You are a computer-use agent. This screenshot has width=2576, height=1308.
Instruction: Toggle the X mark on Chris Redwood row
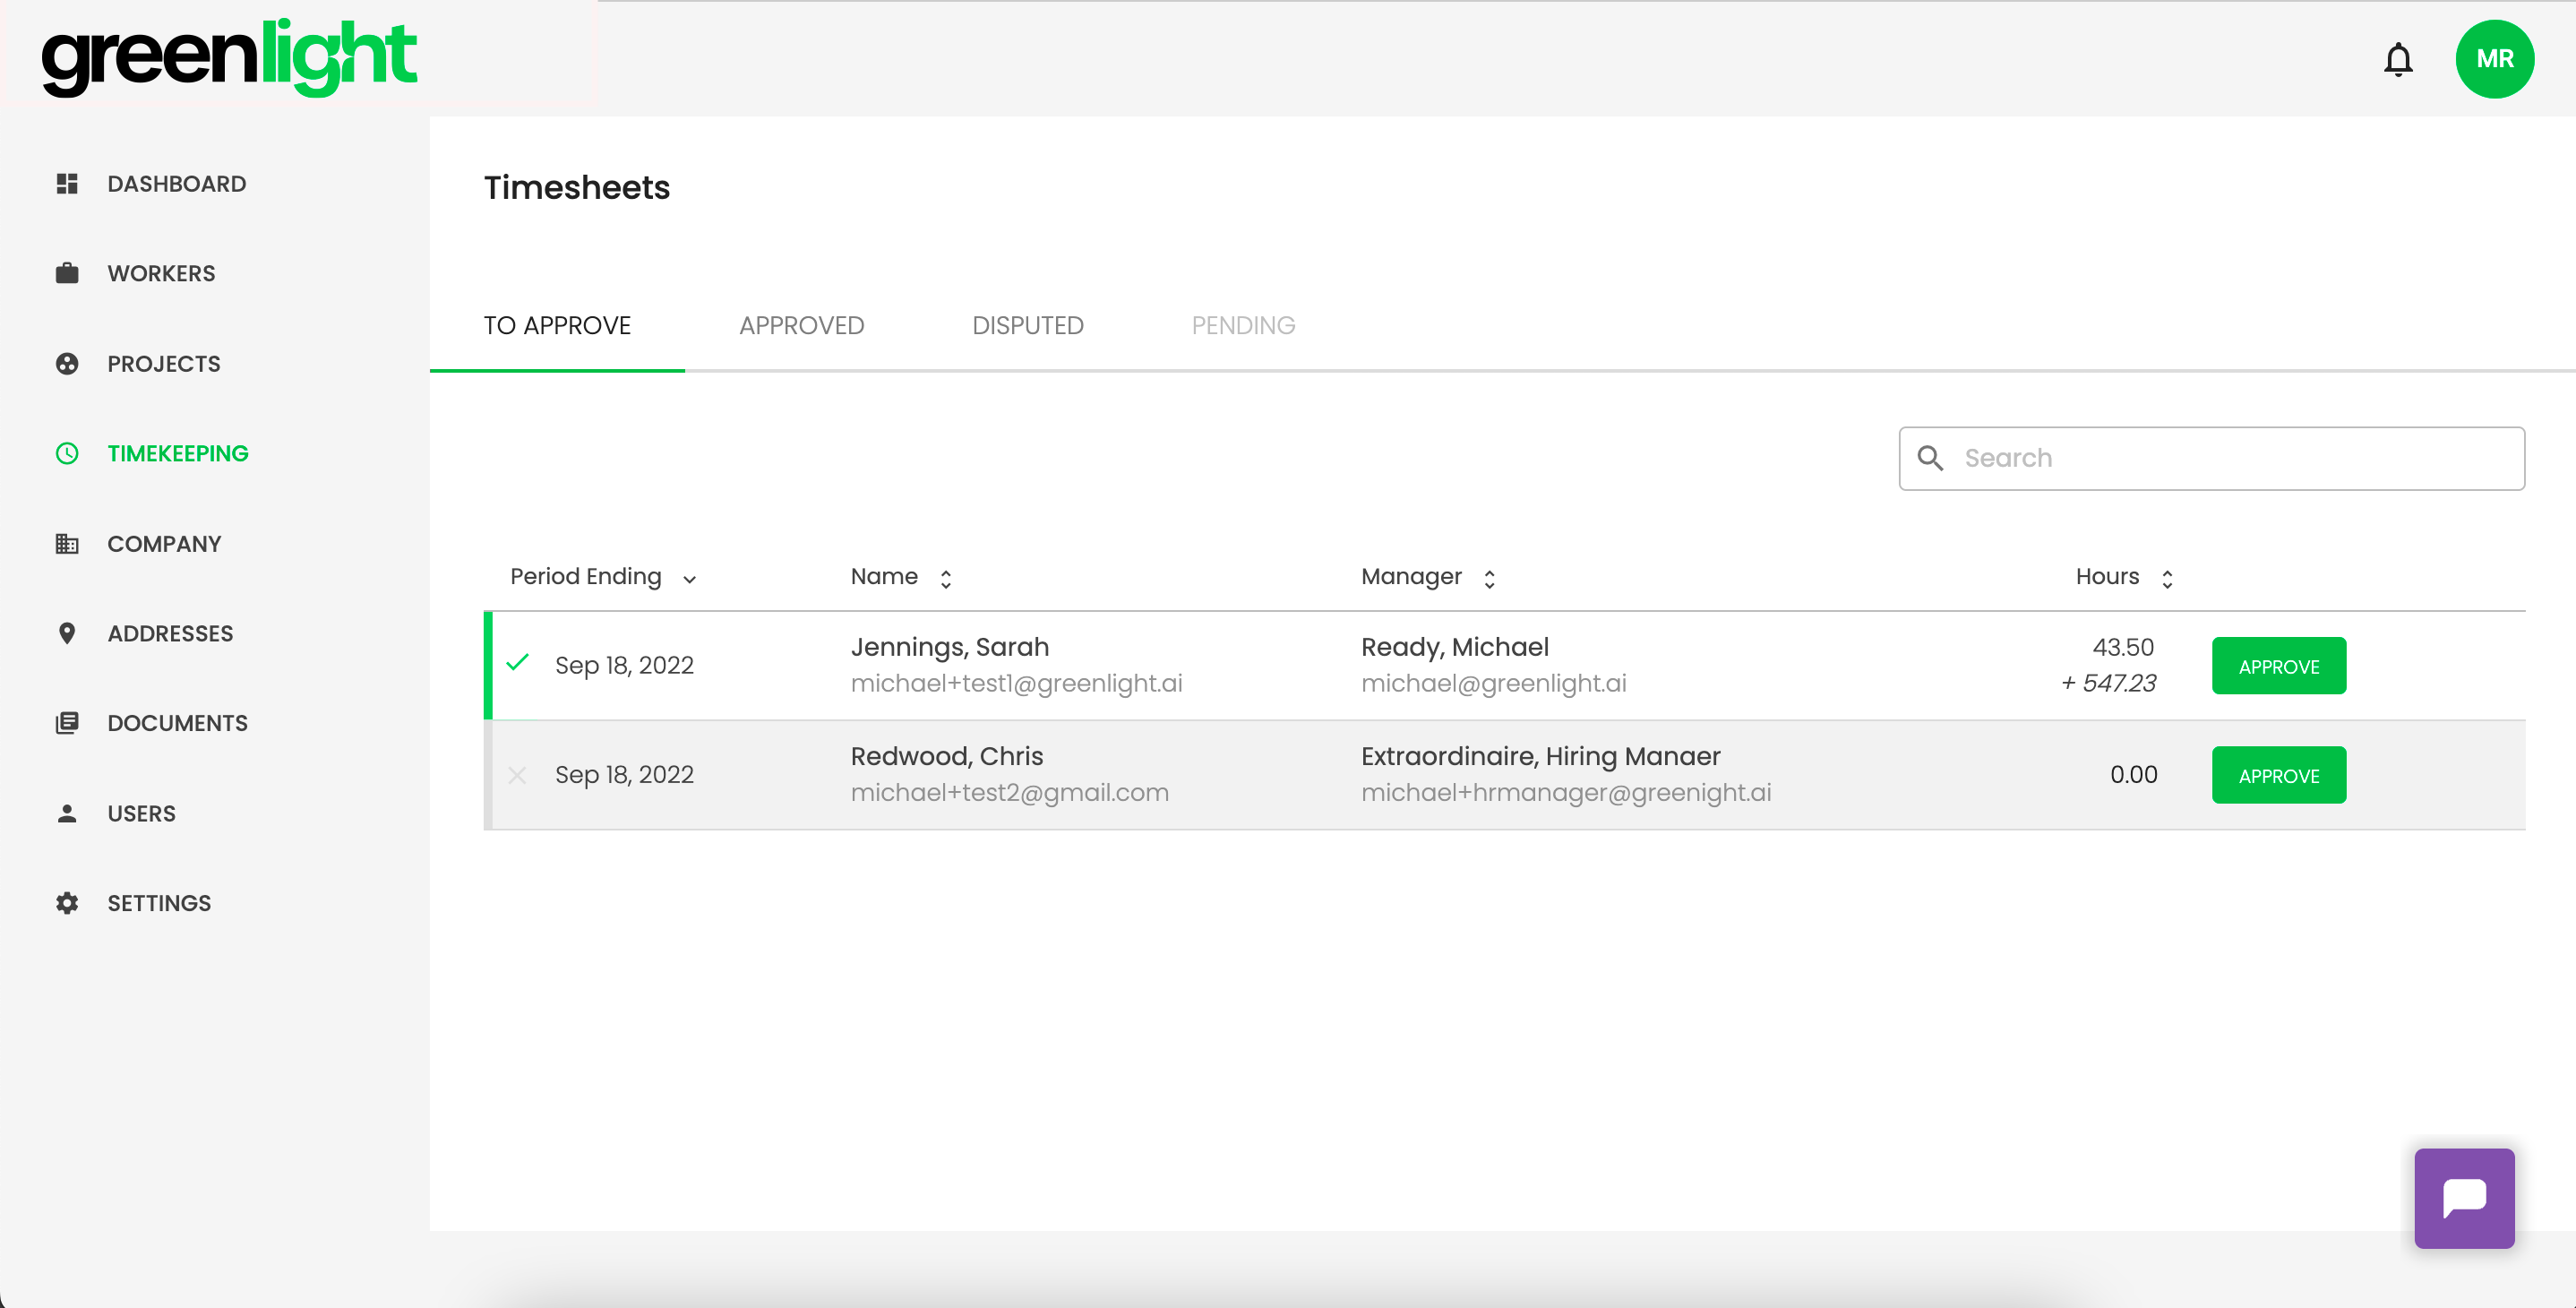point(517,775)
